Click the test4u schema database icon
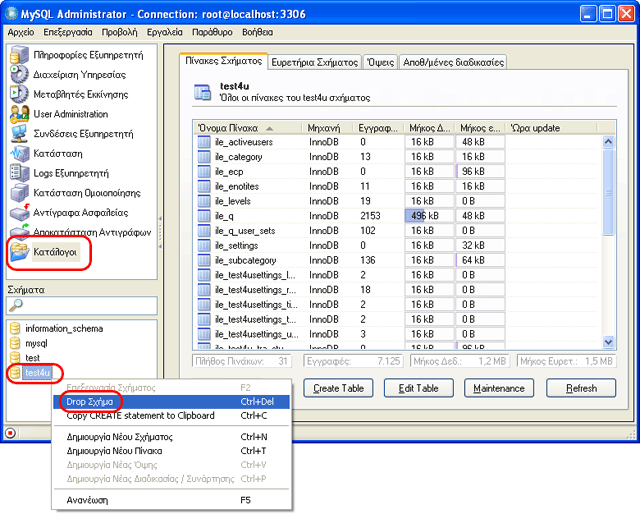The width and height of the screenshot is (640, 514). pyautogui.click(x=15, y=372)
